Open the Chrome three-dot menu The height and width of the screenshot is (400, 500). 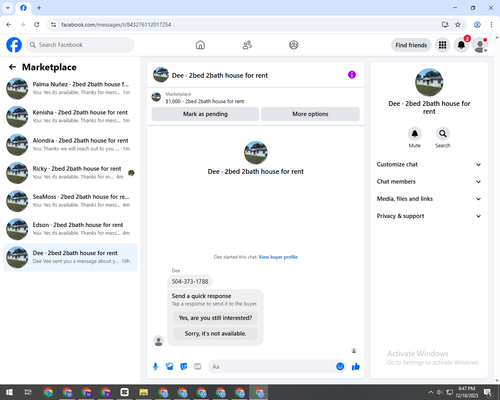(491, 25)
